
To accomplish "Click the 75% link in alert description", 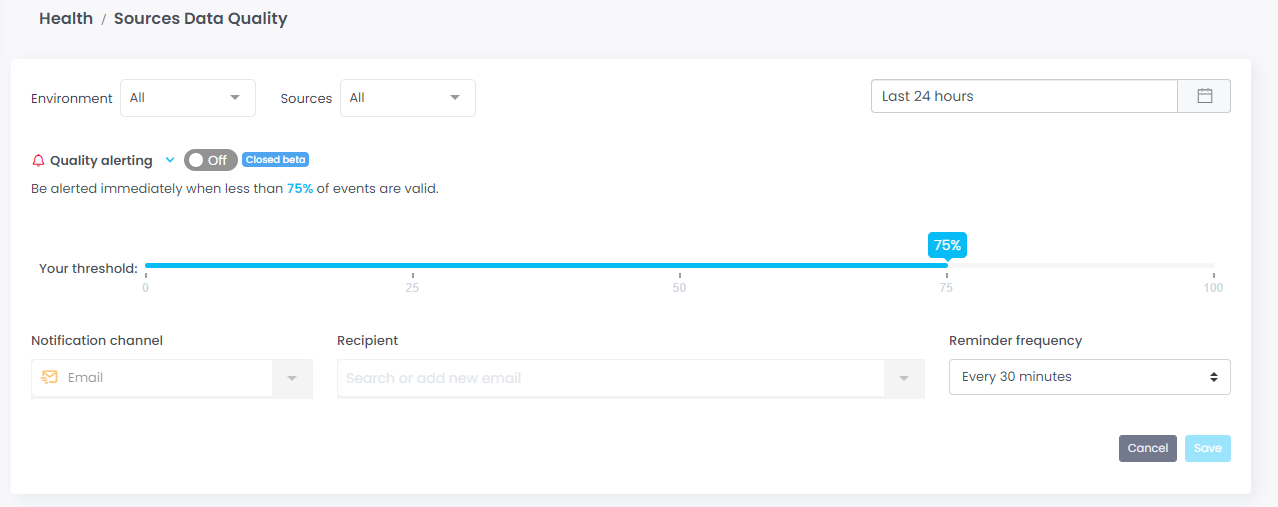I will point(300,188).
